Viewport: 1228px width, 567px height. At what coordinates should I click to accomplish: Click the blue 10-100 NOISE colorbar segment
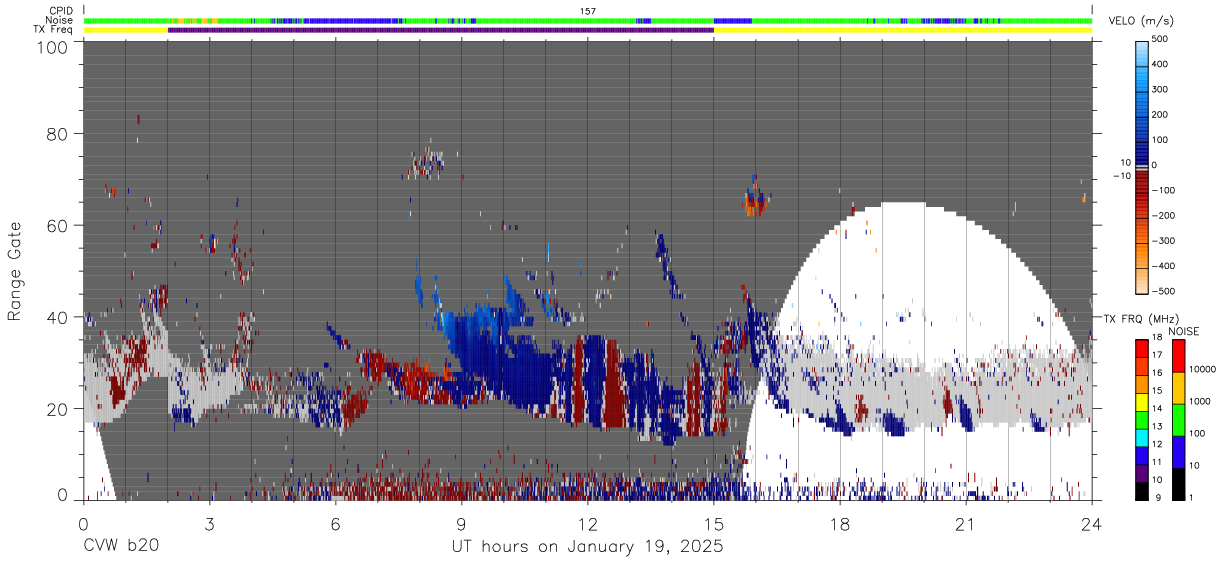click(1177, 452)
